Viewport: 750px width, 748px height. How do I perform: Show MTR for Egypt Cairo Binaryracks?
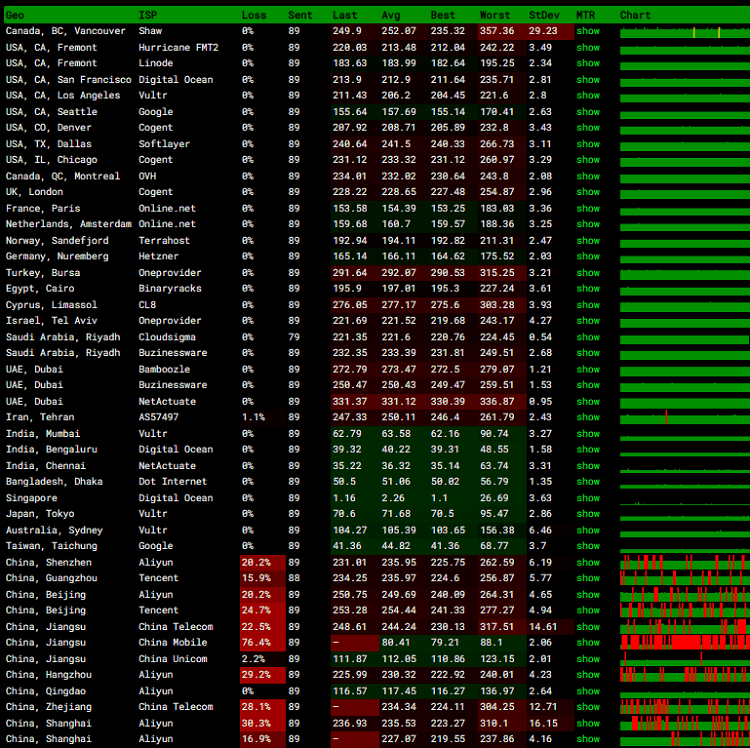[x=587, y=288]
